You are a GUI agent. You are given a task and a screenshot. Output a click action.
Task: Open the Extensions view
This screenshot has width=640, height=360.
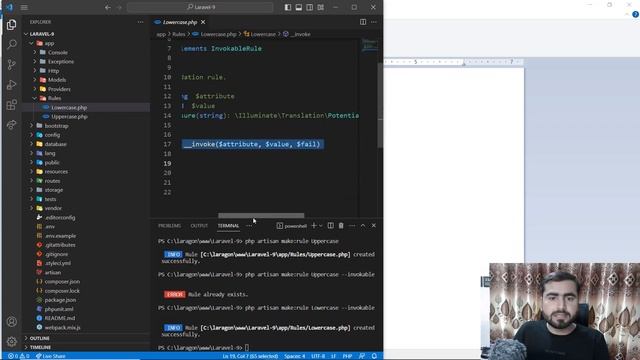click(11, 104)
